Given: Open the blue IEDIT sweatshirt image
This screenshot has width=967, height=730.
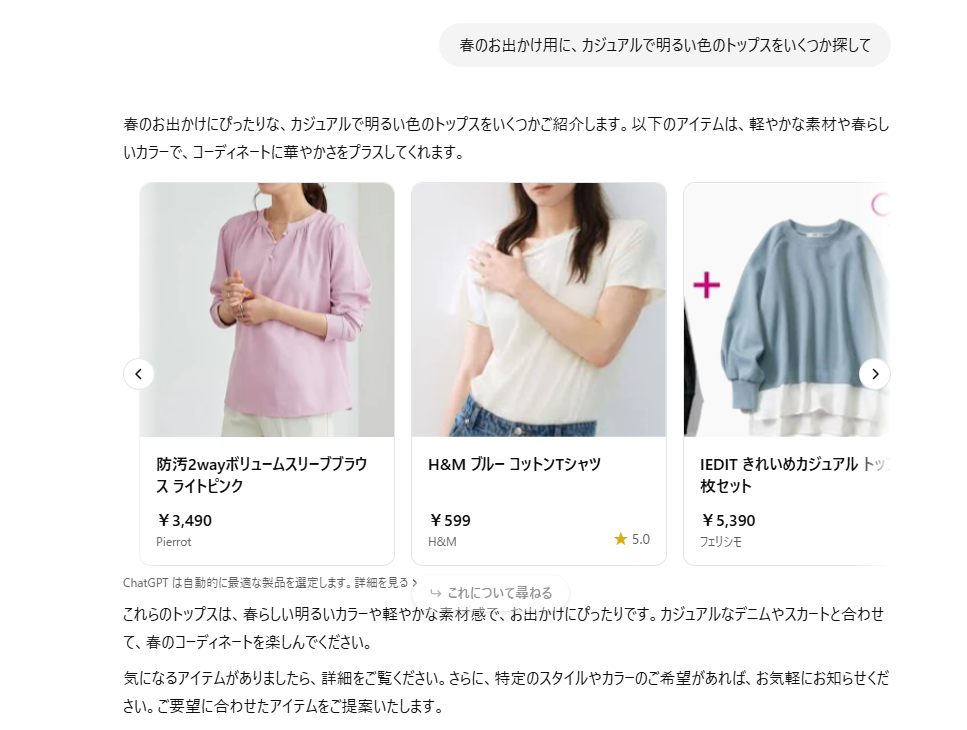Looking at the screenshot, I should (786, 310).
